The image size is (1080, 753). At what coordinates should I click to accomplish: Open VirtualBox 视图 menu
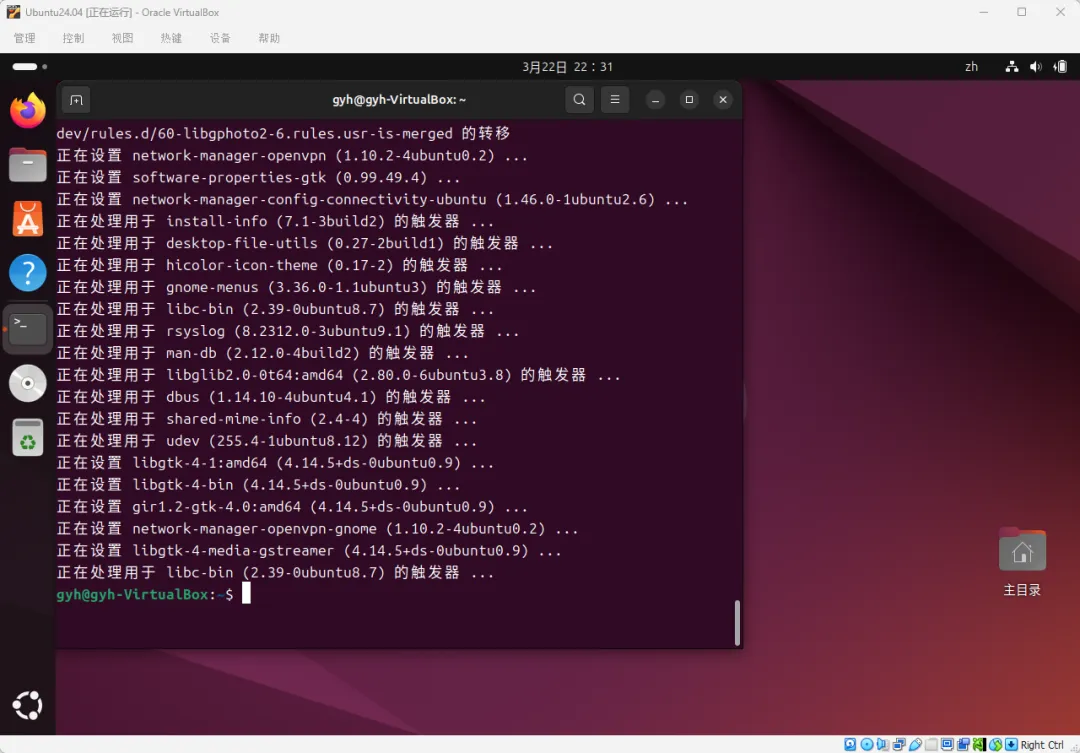tap(123, 38)
